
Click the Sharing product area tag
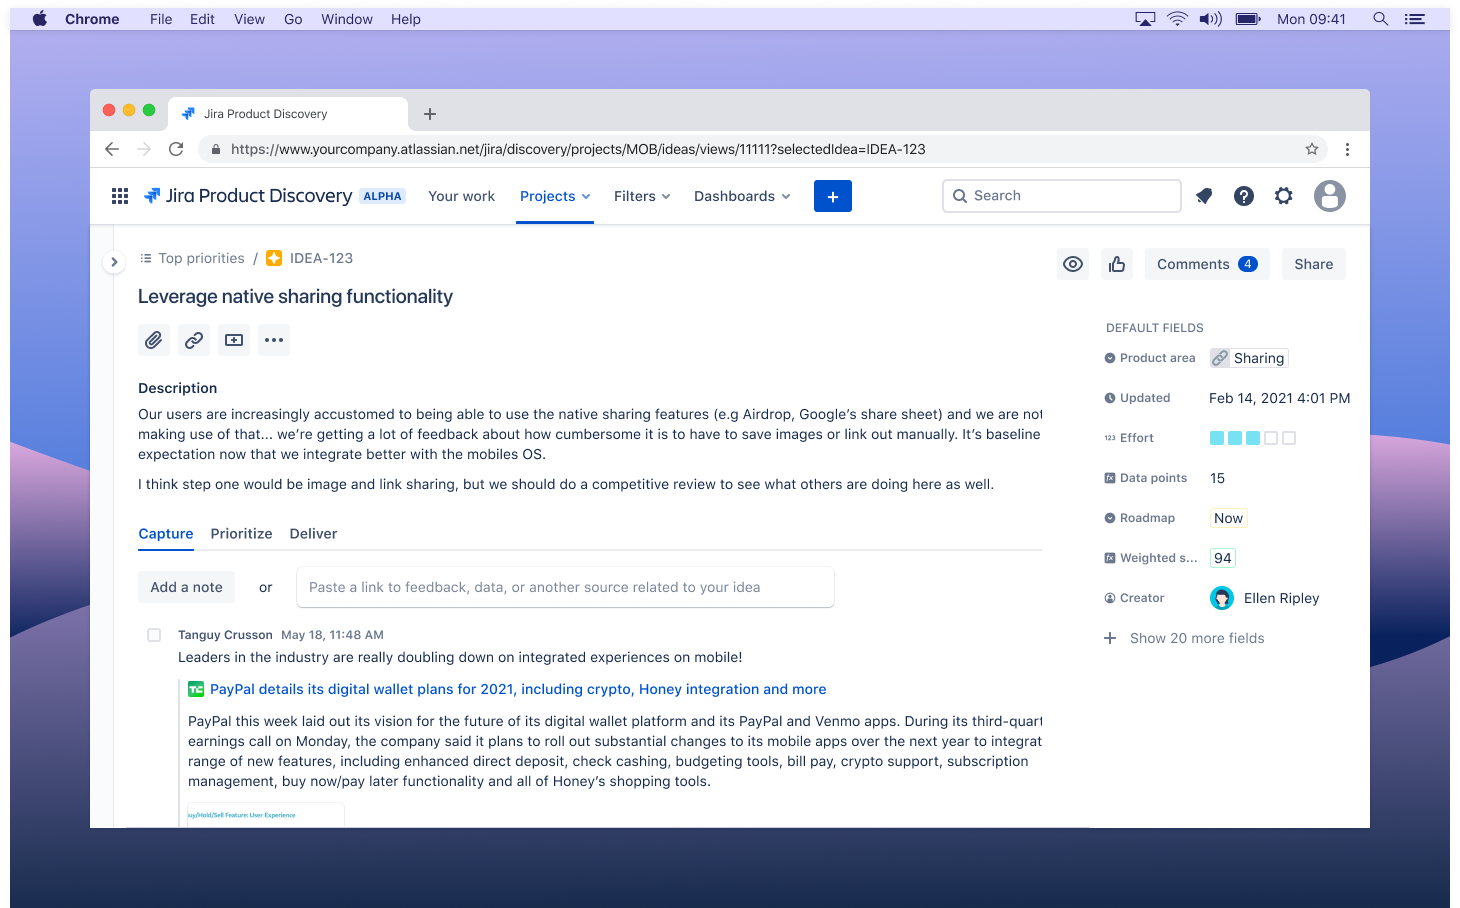1249,358
